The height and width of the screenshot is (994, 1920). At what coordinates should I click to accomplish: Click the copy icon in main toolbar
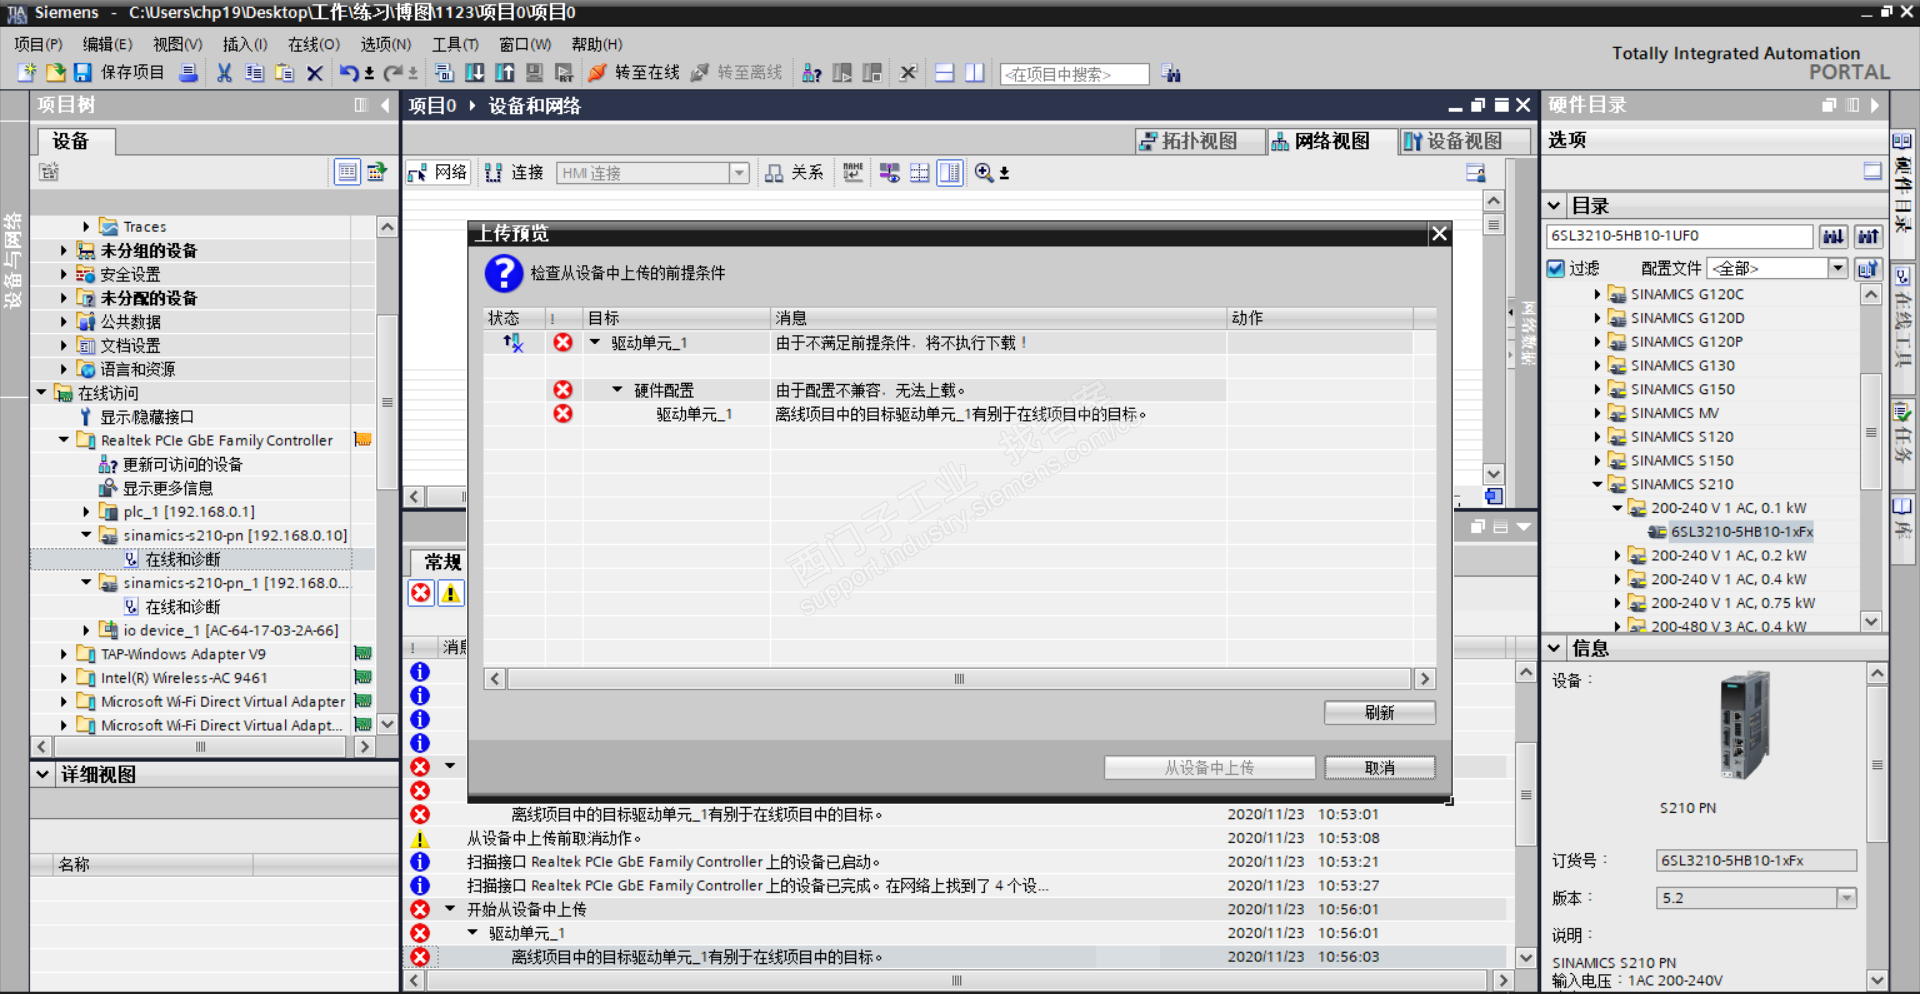click(254, 73)
